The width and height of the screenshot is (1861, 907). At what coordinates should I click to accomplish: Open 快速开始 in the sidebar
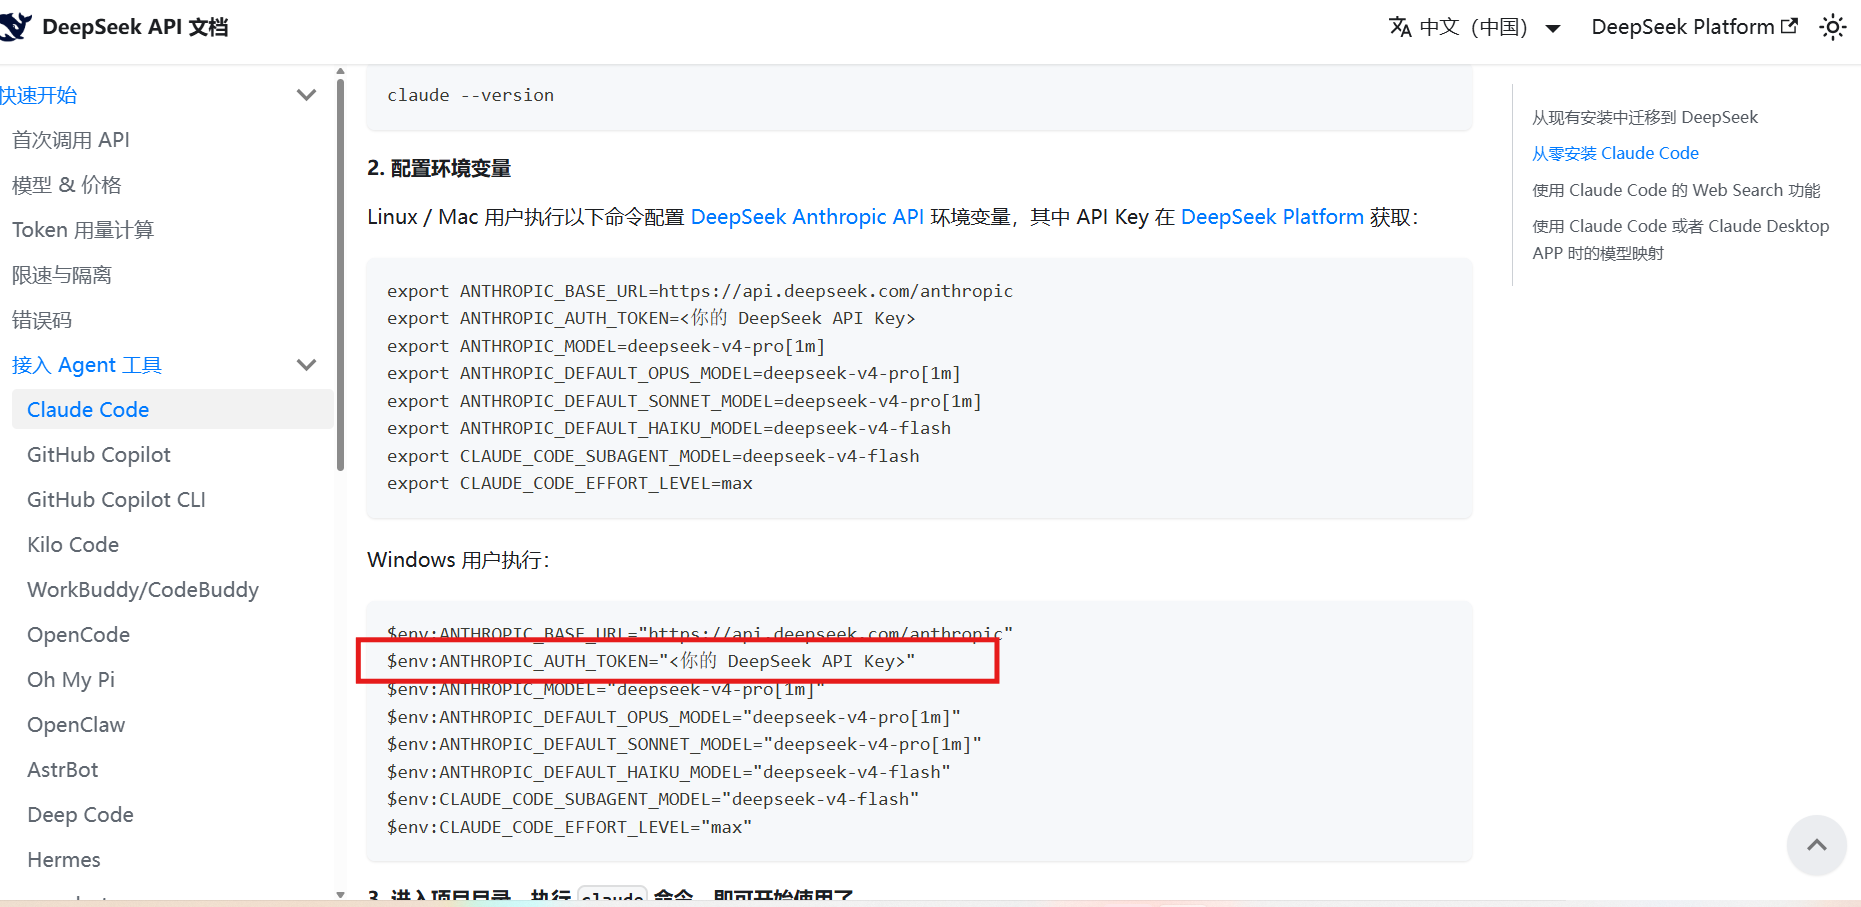(x=39, y=95)
